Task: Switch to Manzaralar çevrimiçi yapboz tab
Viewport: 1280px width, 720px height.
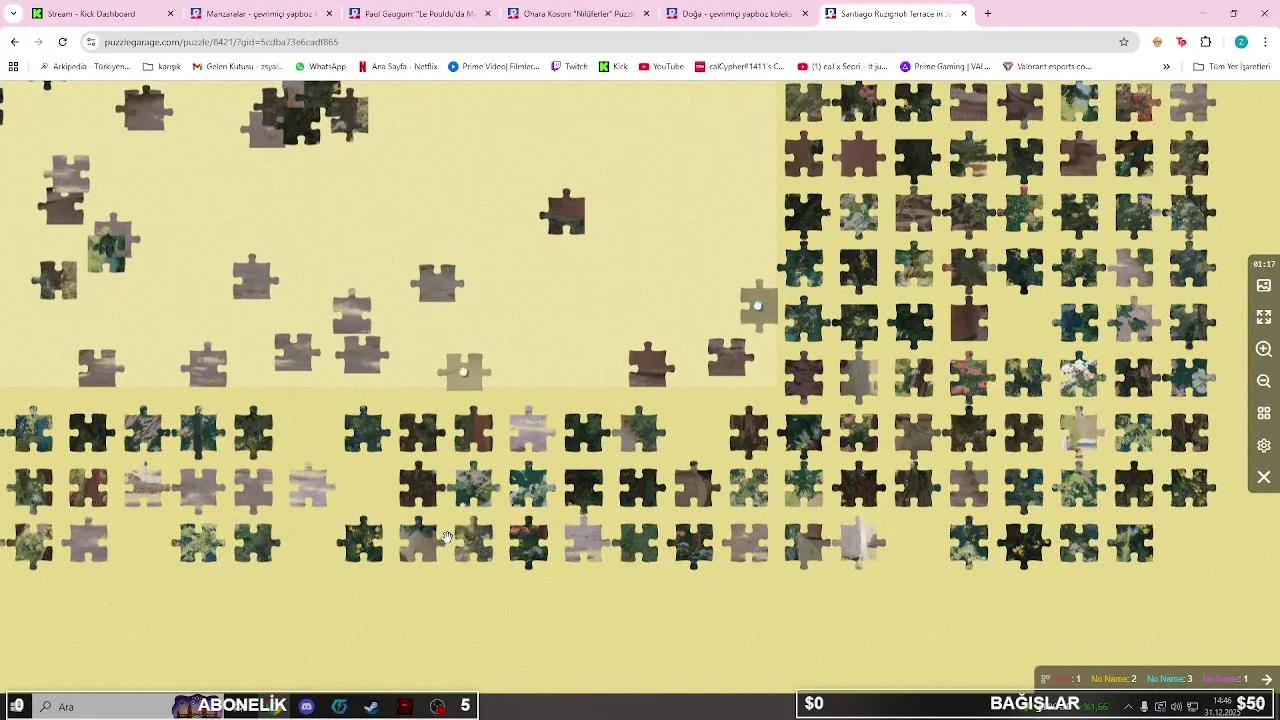Action: click(260, 14)
